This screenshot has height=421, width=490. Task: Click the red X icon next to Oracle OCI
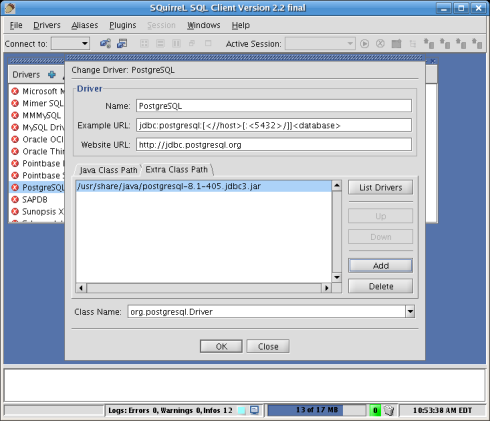tap(15, 139)
